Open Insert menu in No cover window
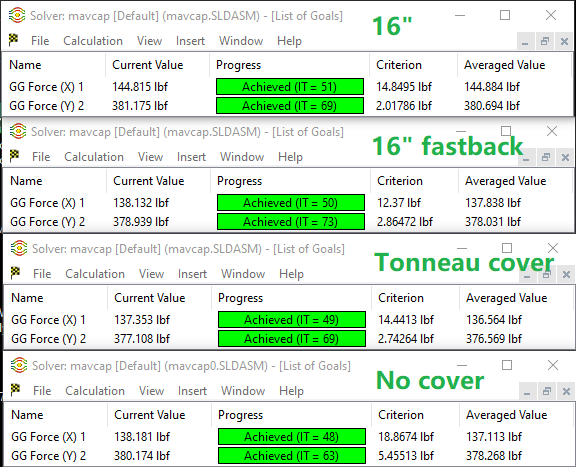 [x=192, y=391]
